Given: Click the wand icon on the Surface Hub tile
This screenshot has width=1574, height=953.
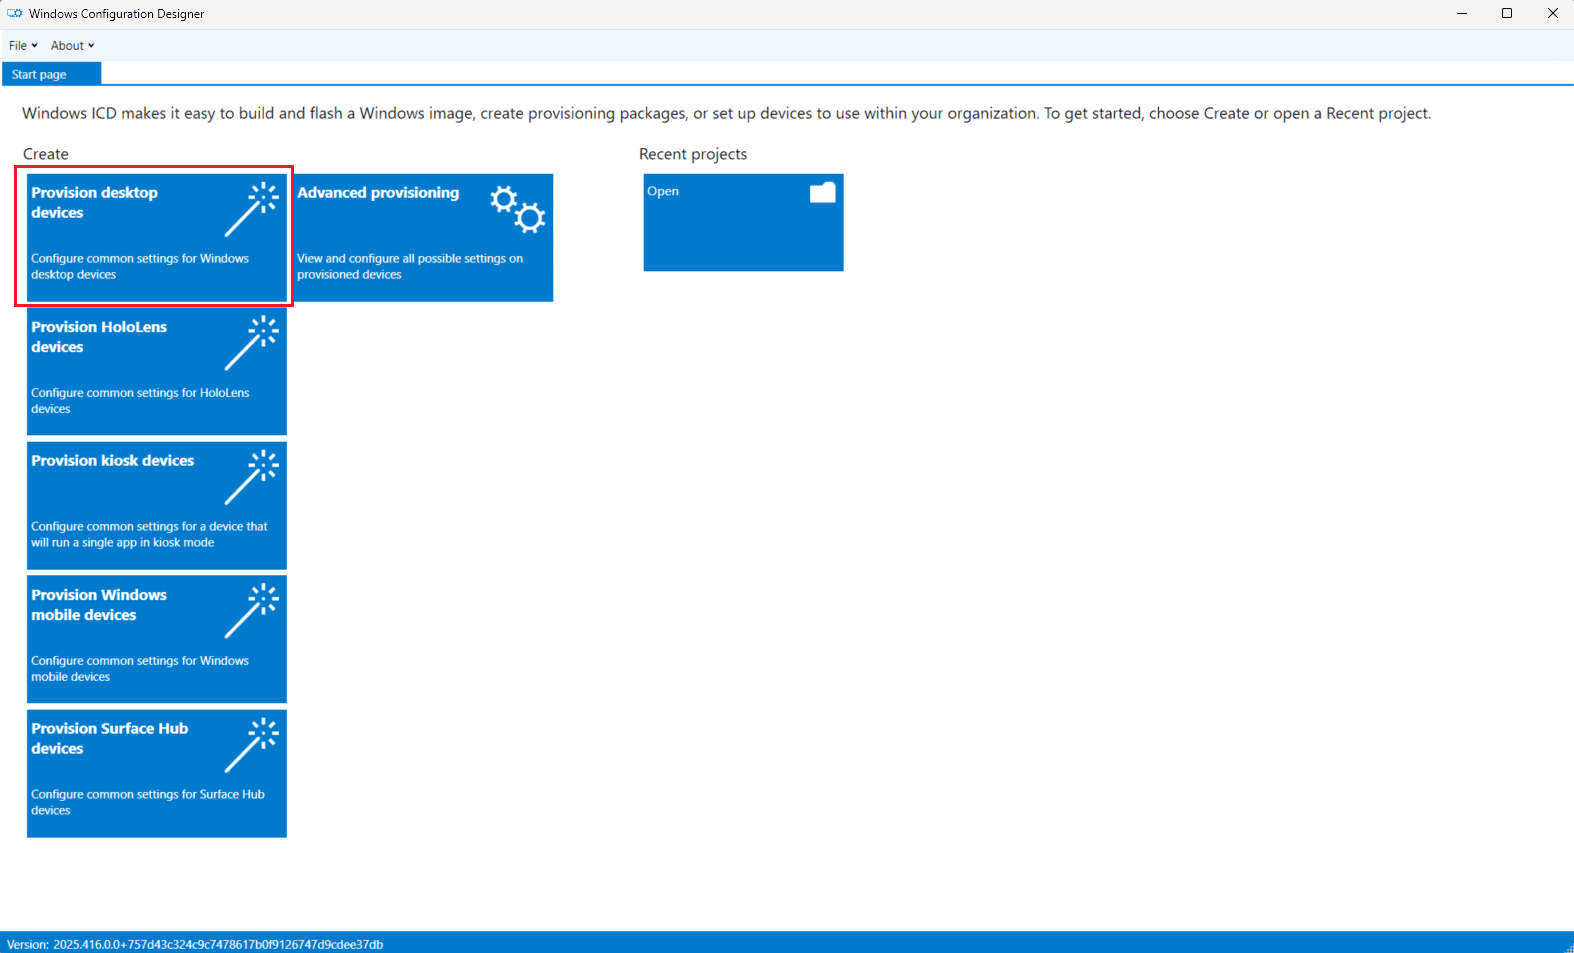Looking at the screenshot, I should coord(251,745).
